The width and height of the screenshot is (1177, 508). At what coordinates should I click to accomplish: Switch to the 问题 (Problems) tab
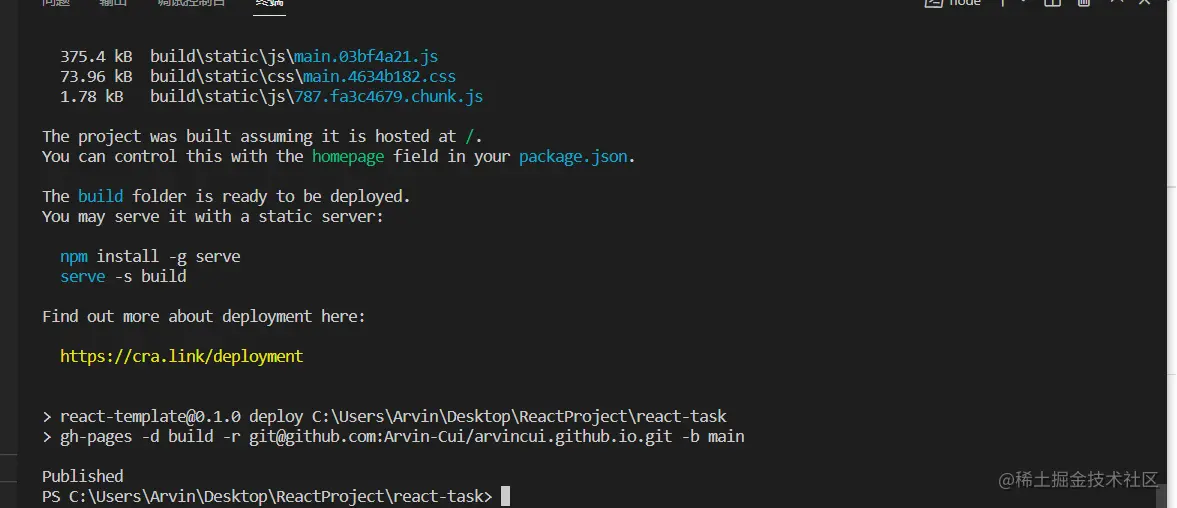tap(56, 3)
